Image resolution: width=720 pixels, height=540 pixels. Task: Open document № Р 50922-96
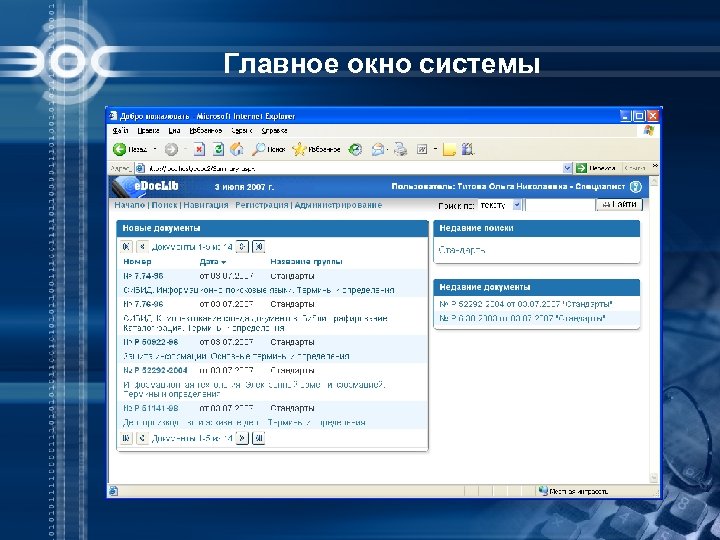pos(151,342)
